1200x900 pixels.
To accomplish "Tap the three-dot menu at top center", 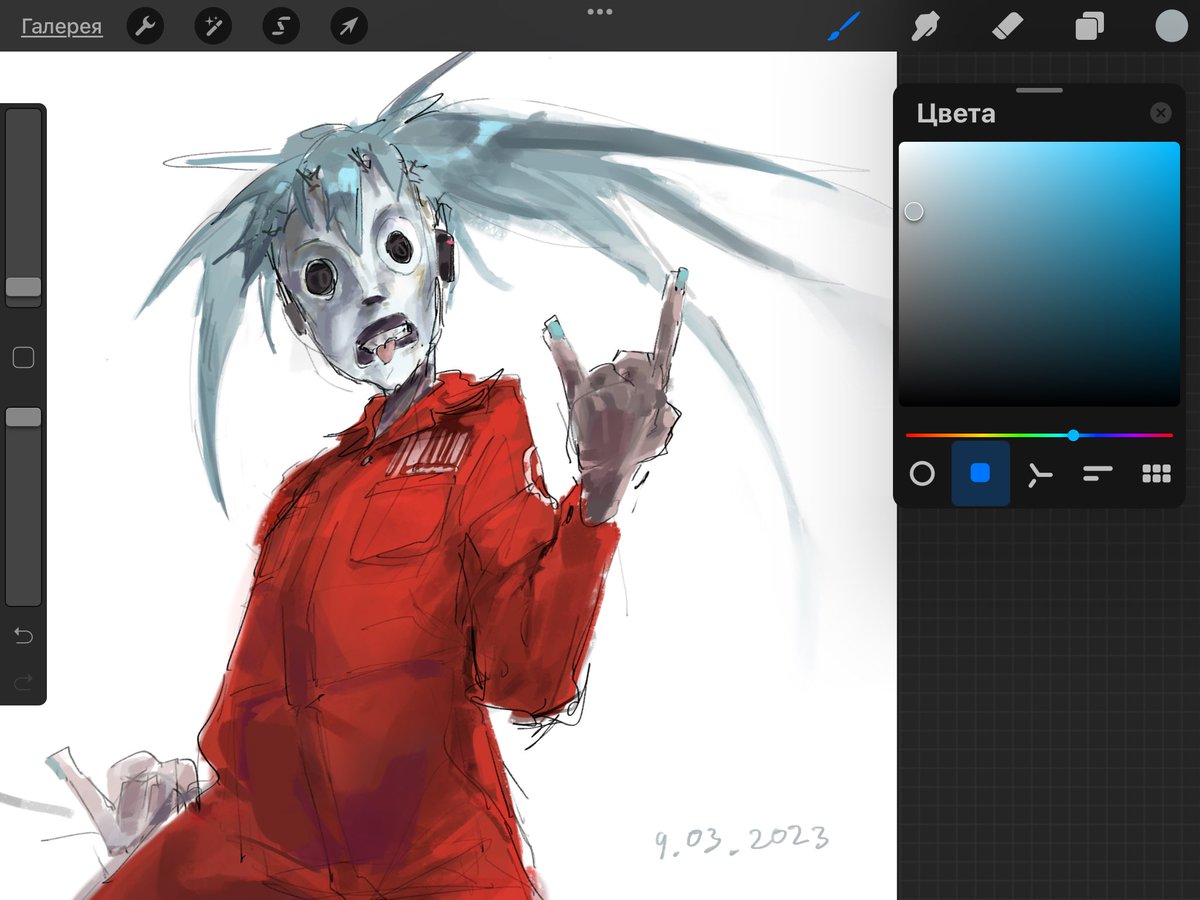I will tap(600, 12).
